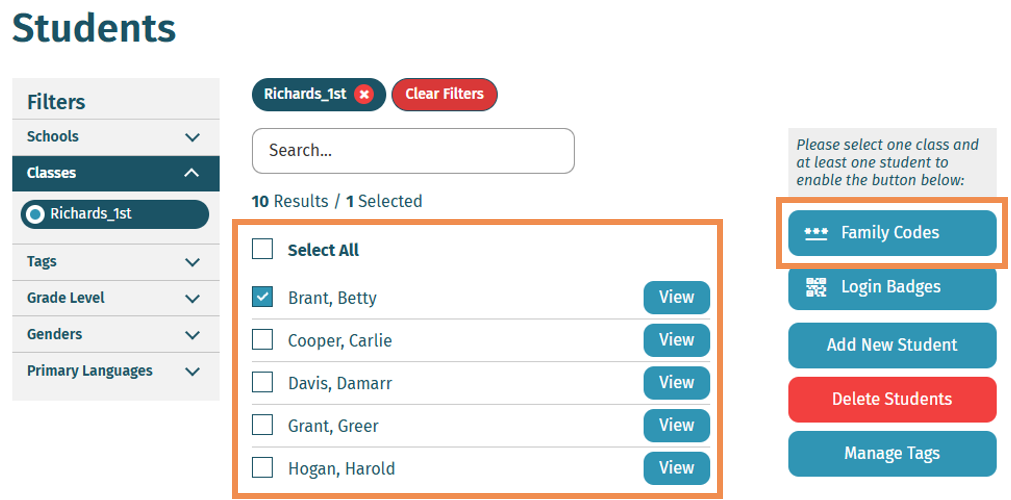Image resolution: width=1011 pixels, height=500 pixels.
Task: Click the Family Codes asterisk icon
Action: [x=816, y=233]
